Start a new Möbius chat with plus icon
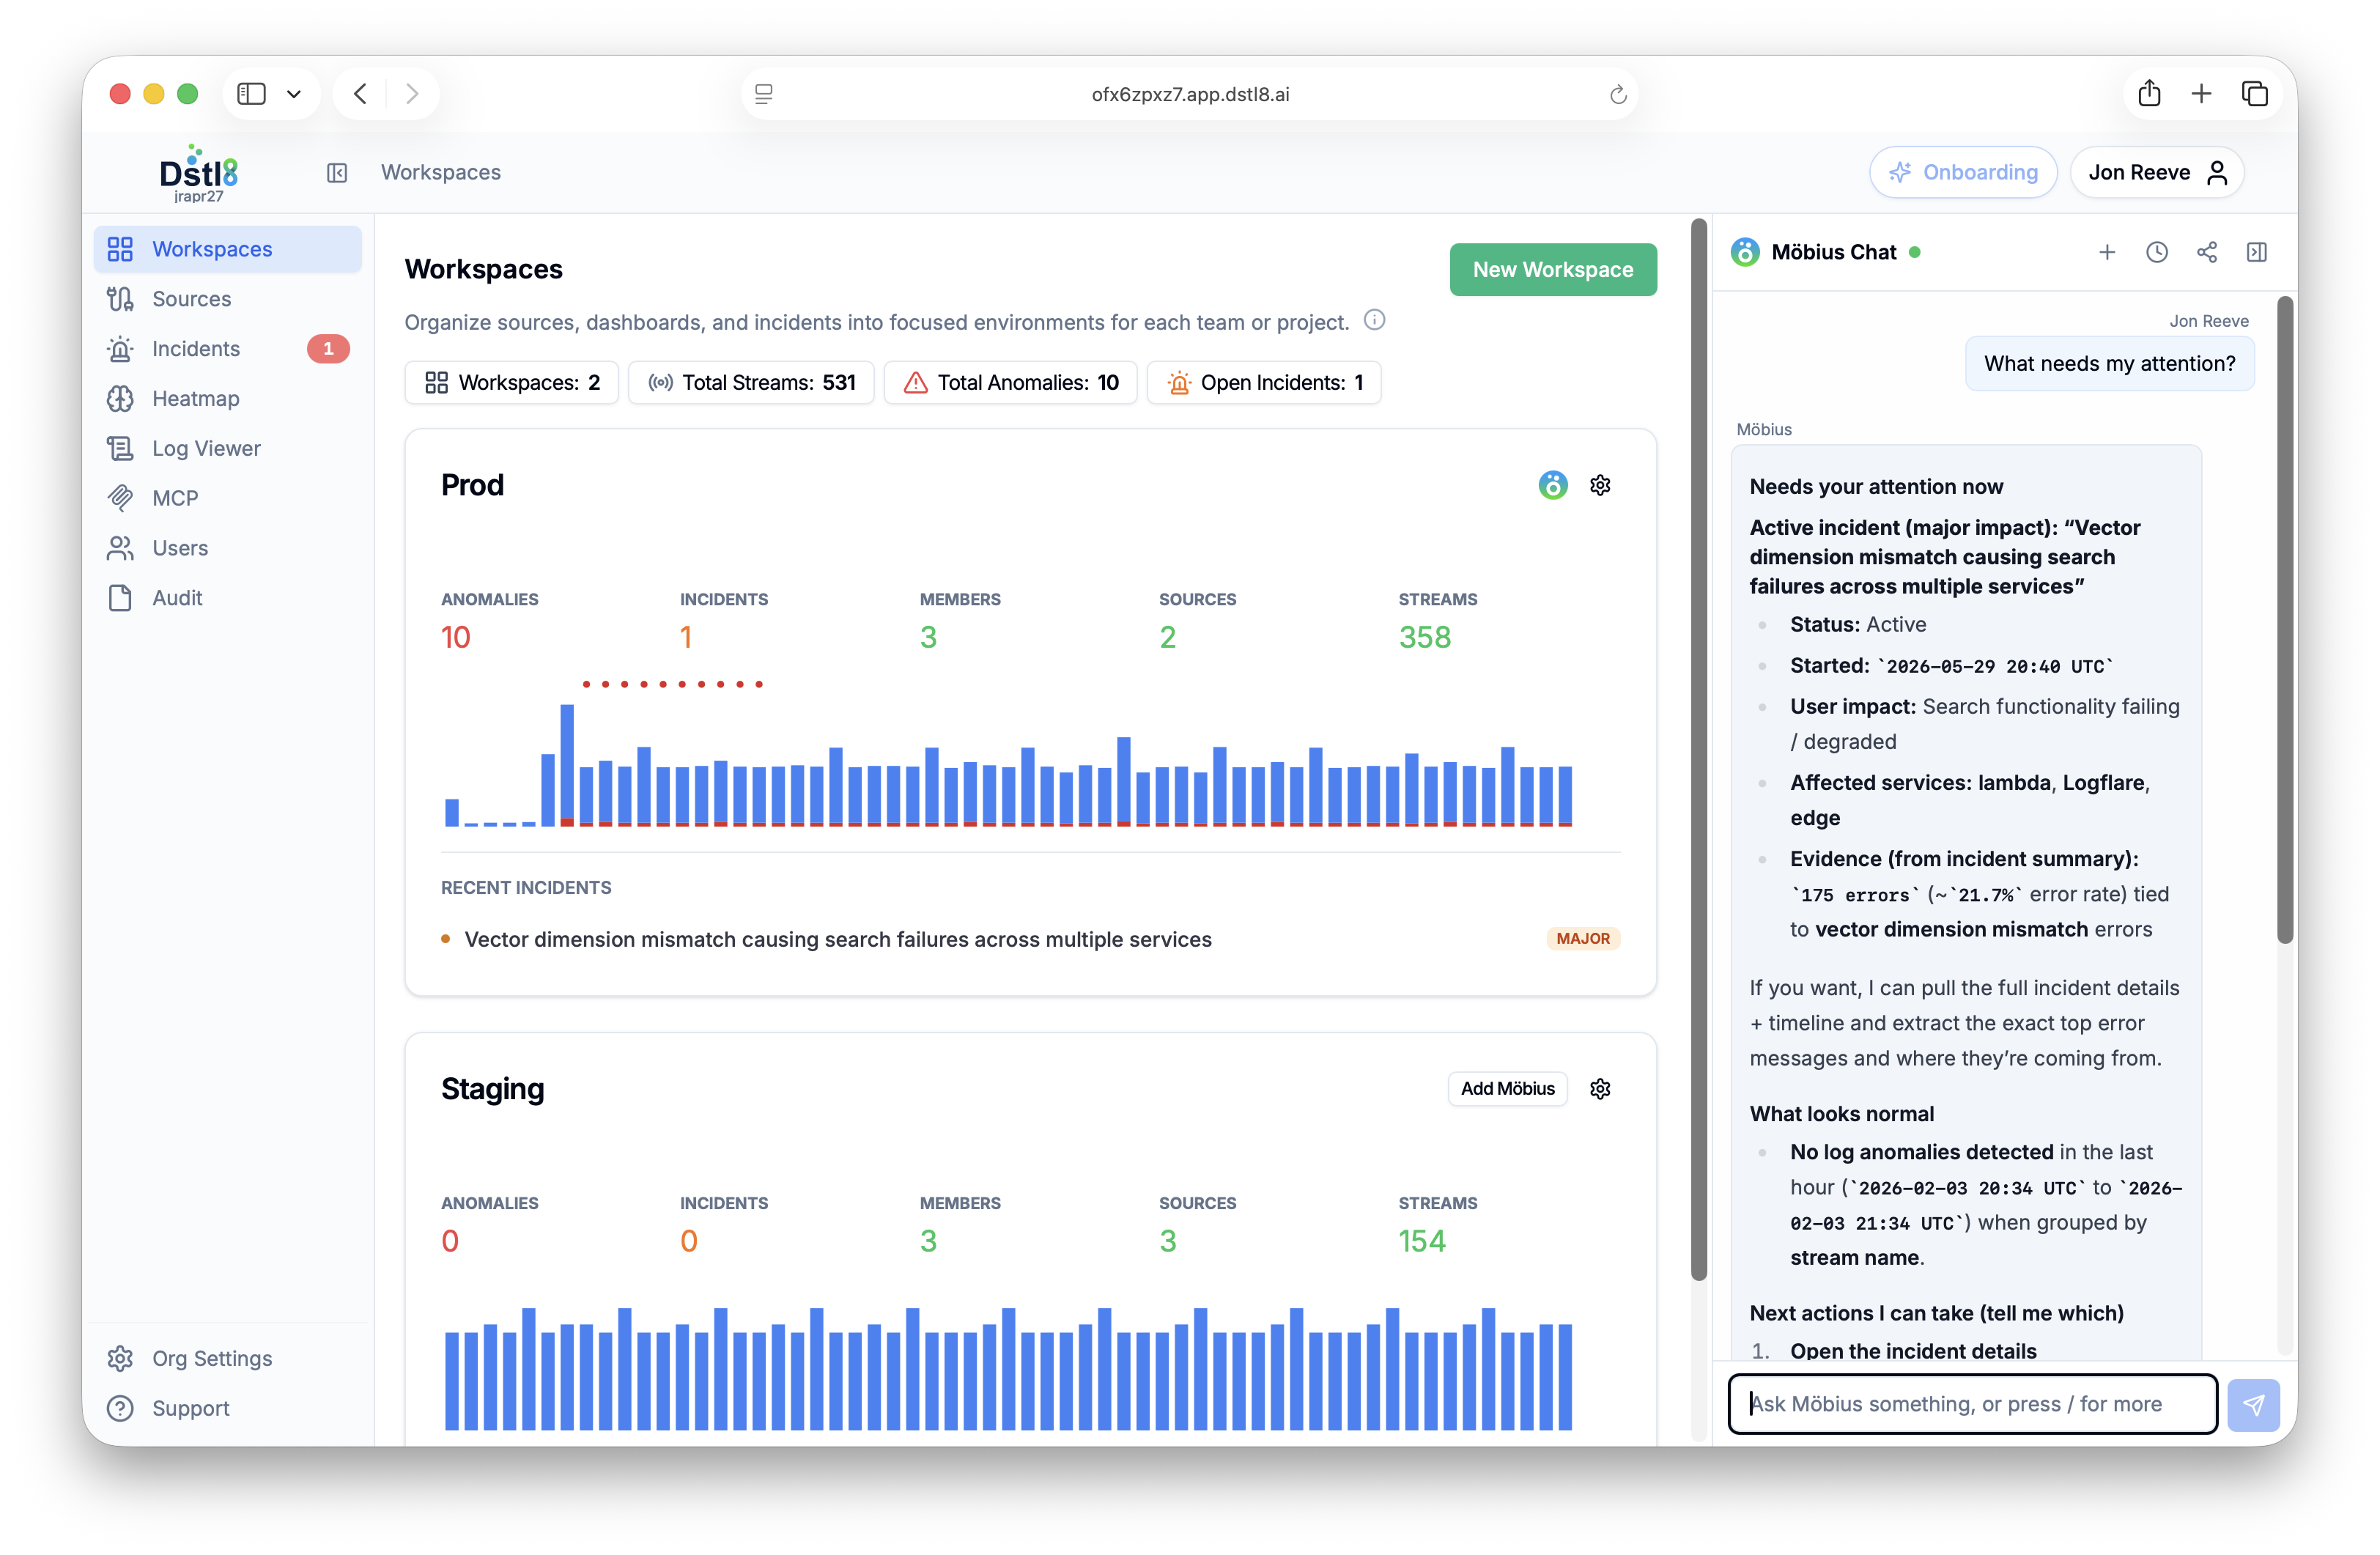The width and height of the screenshot is (2380, 1555). [2106, 252]
